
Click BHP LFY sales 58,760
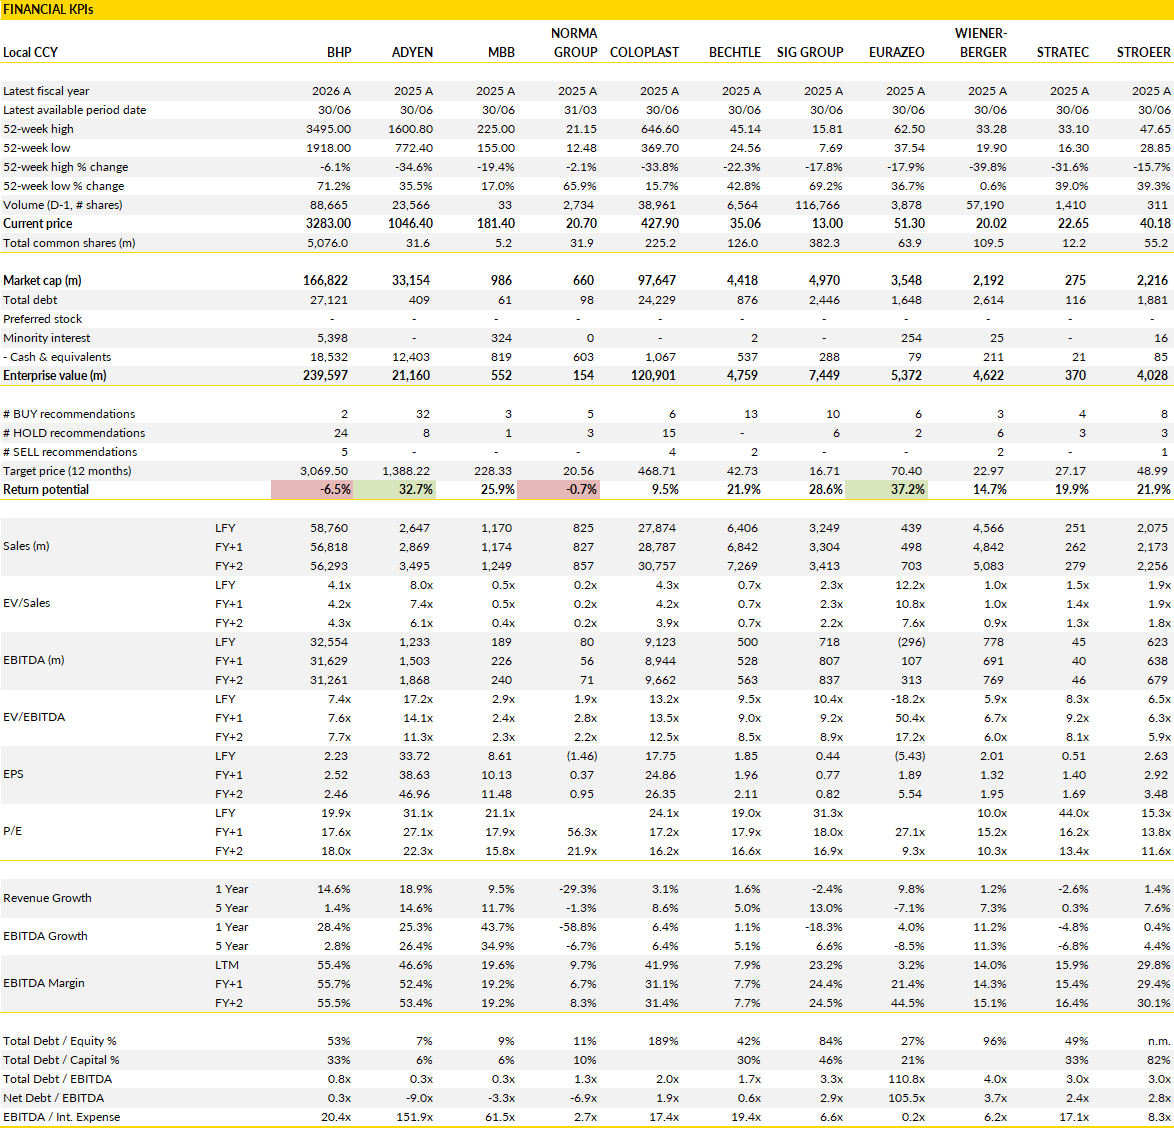click(329, 528)
